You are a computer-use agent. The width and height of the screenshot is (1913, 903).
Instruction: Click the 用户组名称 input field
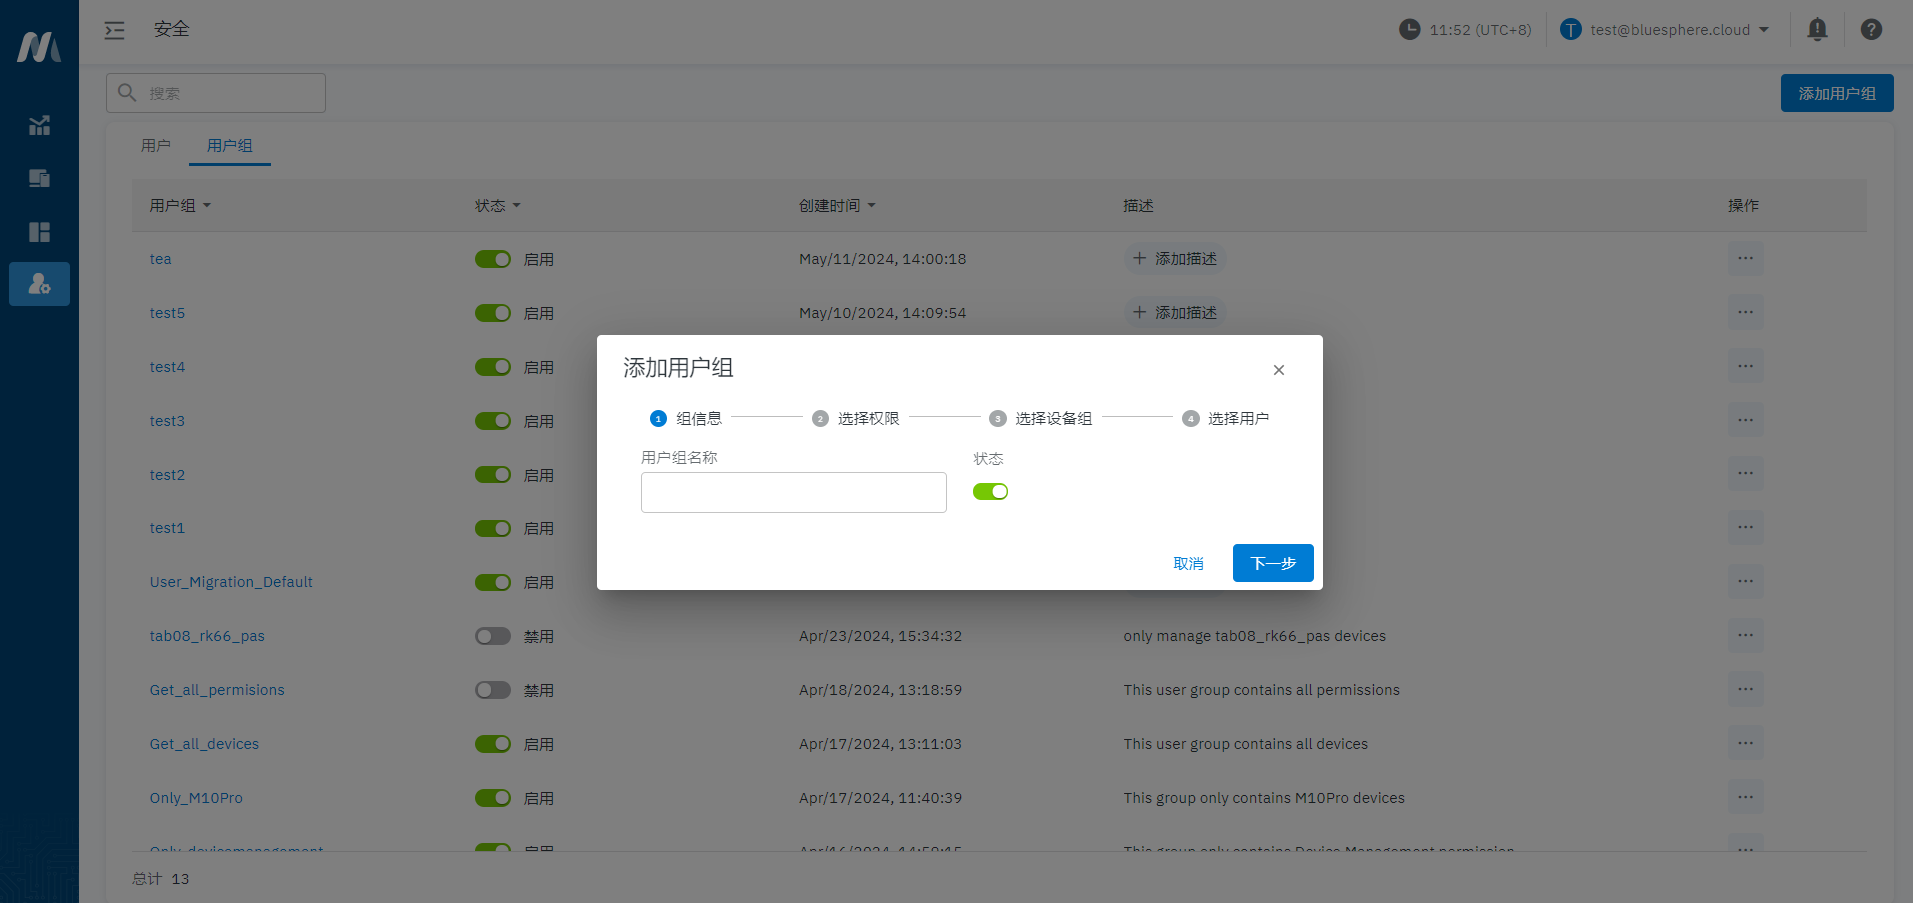[793, 493]
